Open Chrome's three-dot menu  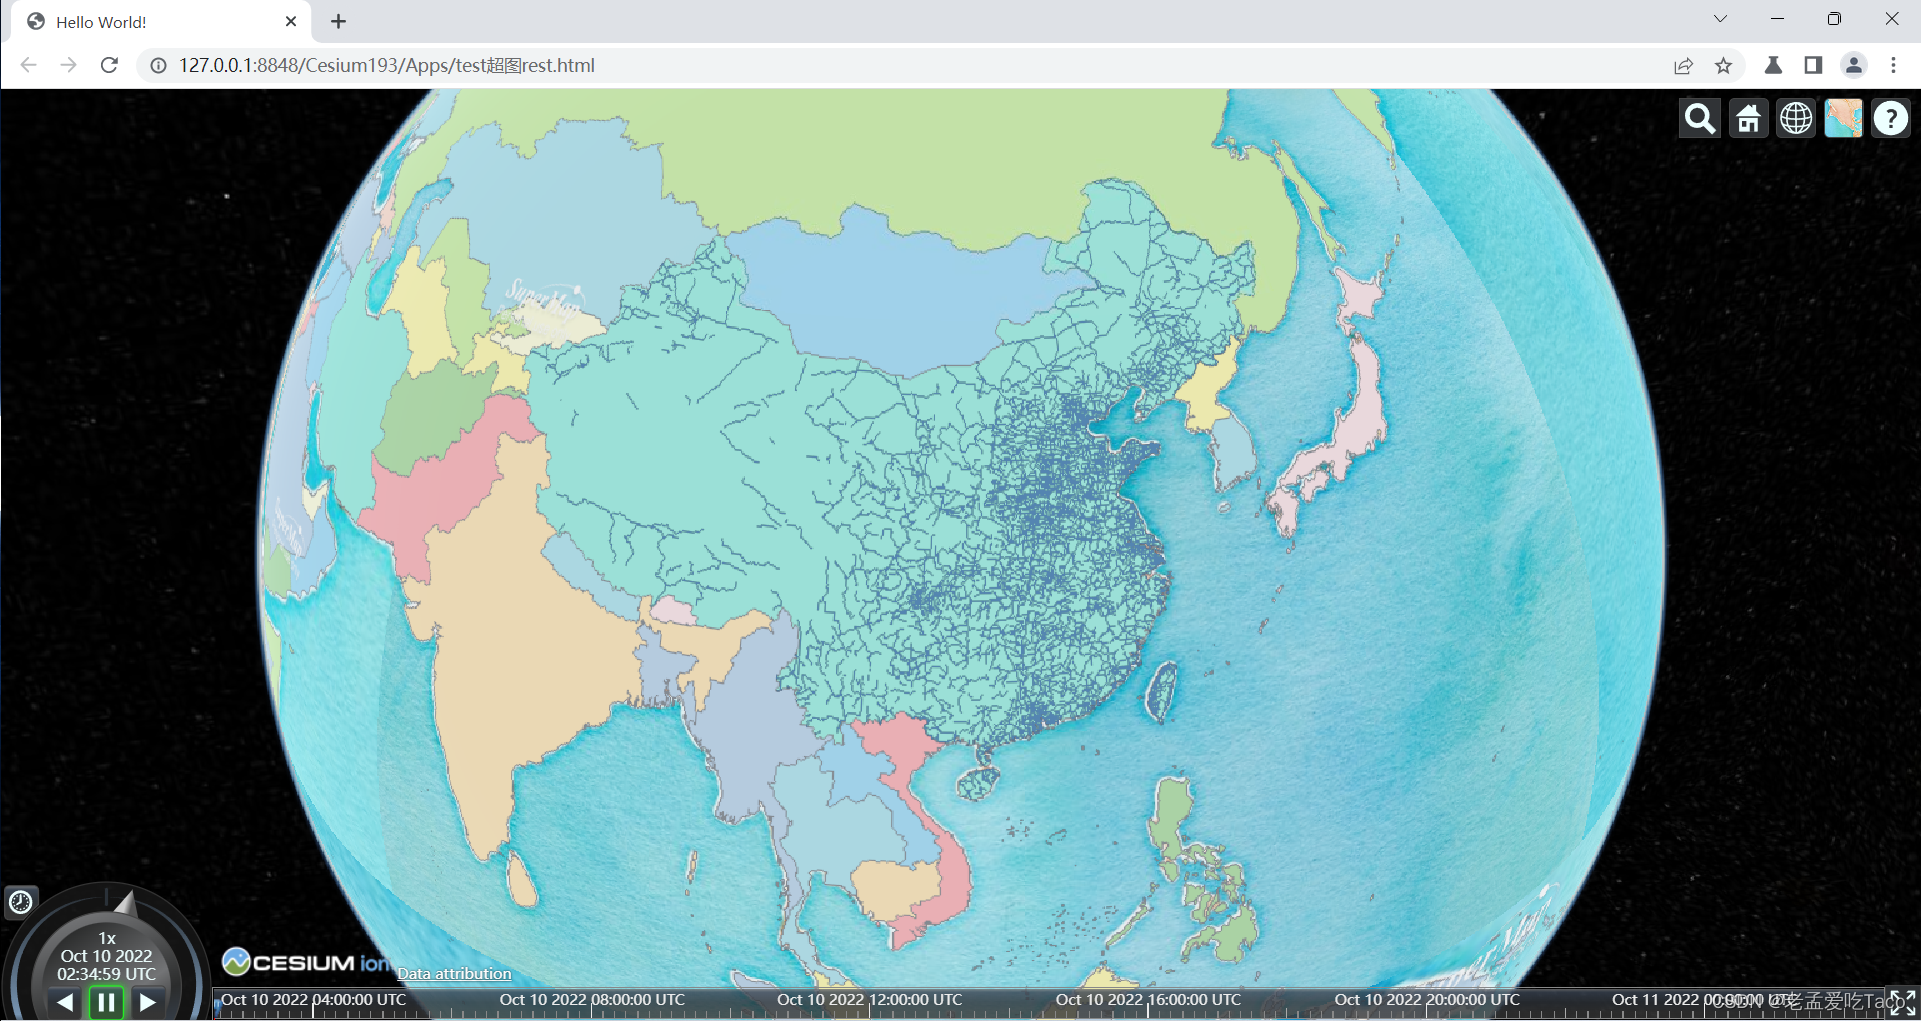(x=1893, y=65)
